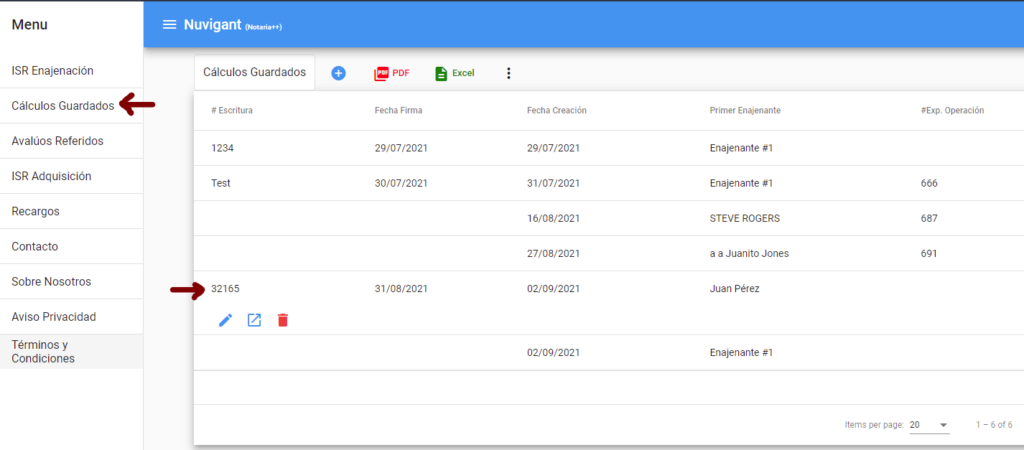Click the 31/07/2021 creation date
1024x450 pixels.
click(x=553, y=184)
